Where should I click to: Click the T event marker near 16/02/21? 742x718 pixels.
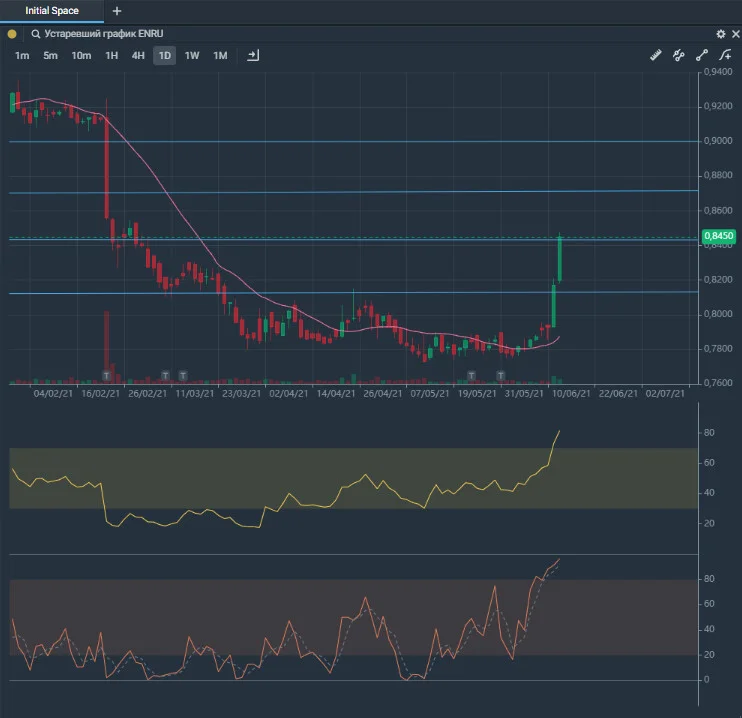(x=106, y=376)
